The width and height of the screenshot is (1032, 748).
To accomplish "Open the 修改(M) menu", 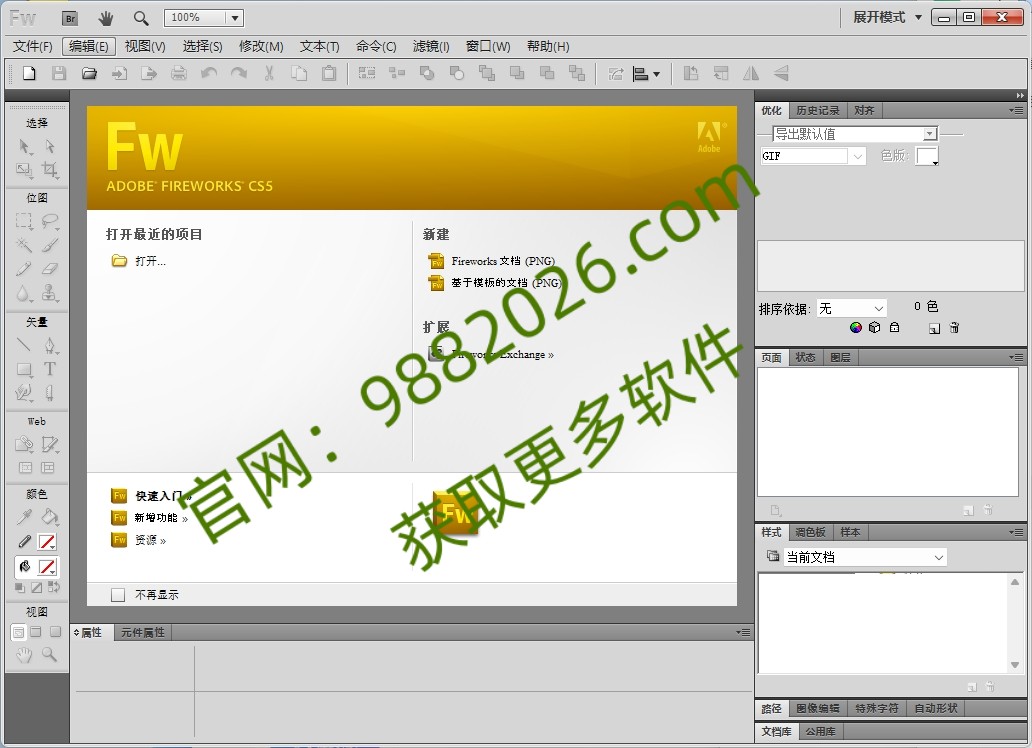I will [x=261, y=47].
